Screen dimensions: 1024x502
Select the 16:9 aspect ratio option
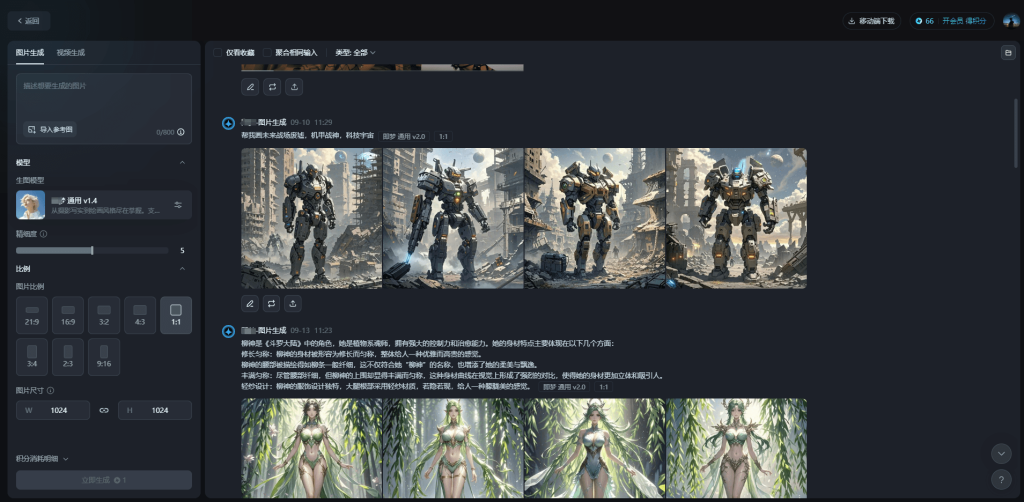68,314
